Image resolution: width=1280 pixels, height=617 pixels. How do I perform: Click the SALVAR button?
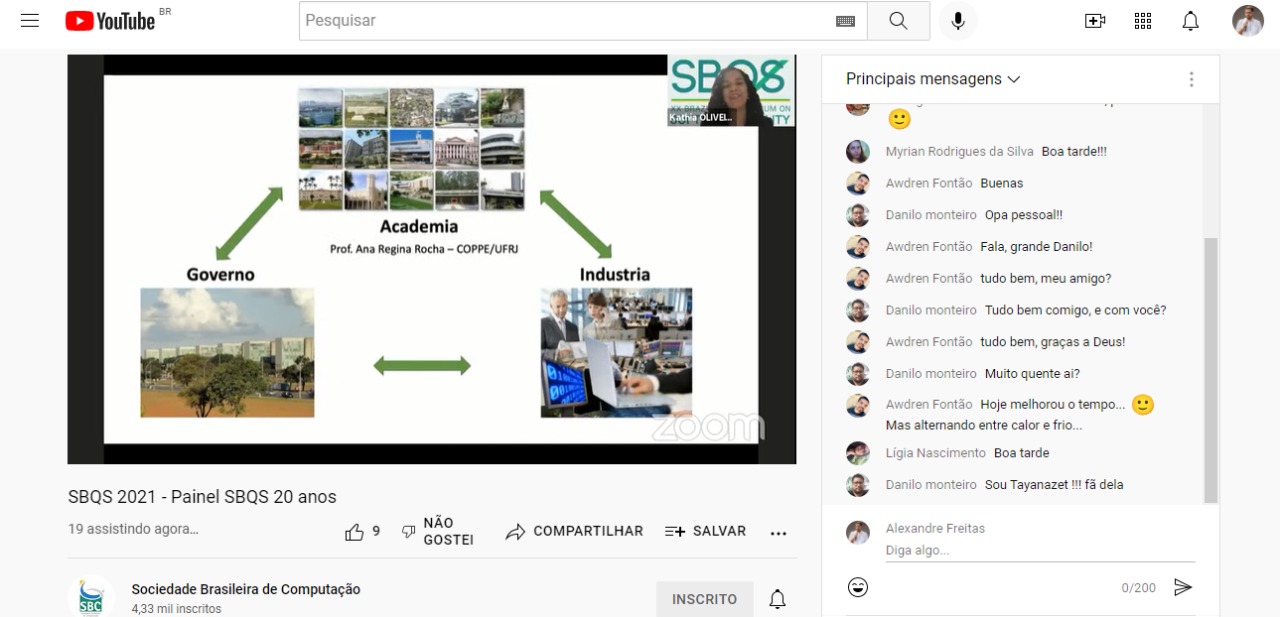705,532
